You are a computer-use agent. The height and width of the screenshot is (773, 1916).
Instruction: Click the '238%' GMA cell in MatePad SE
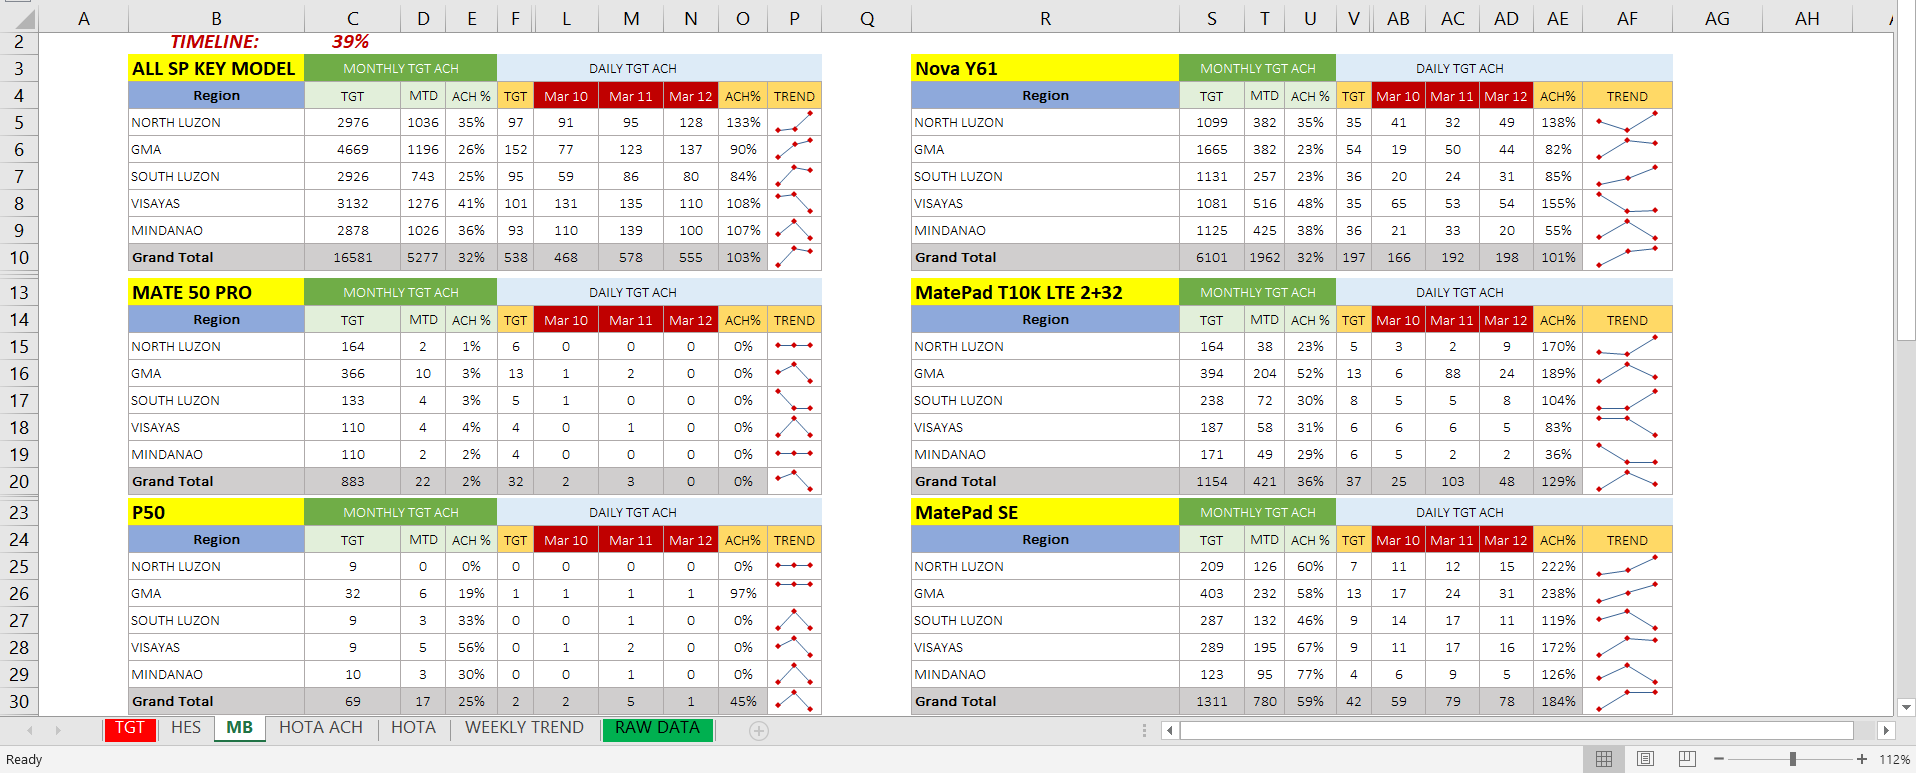click(x=1558, y=593)
